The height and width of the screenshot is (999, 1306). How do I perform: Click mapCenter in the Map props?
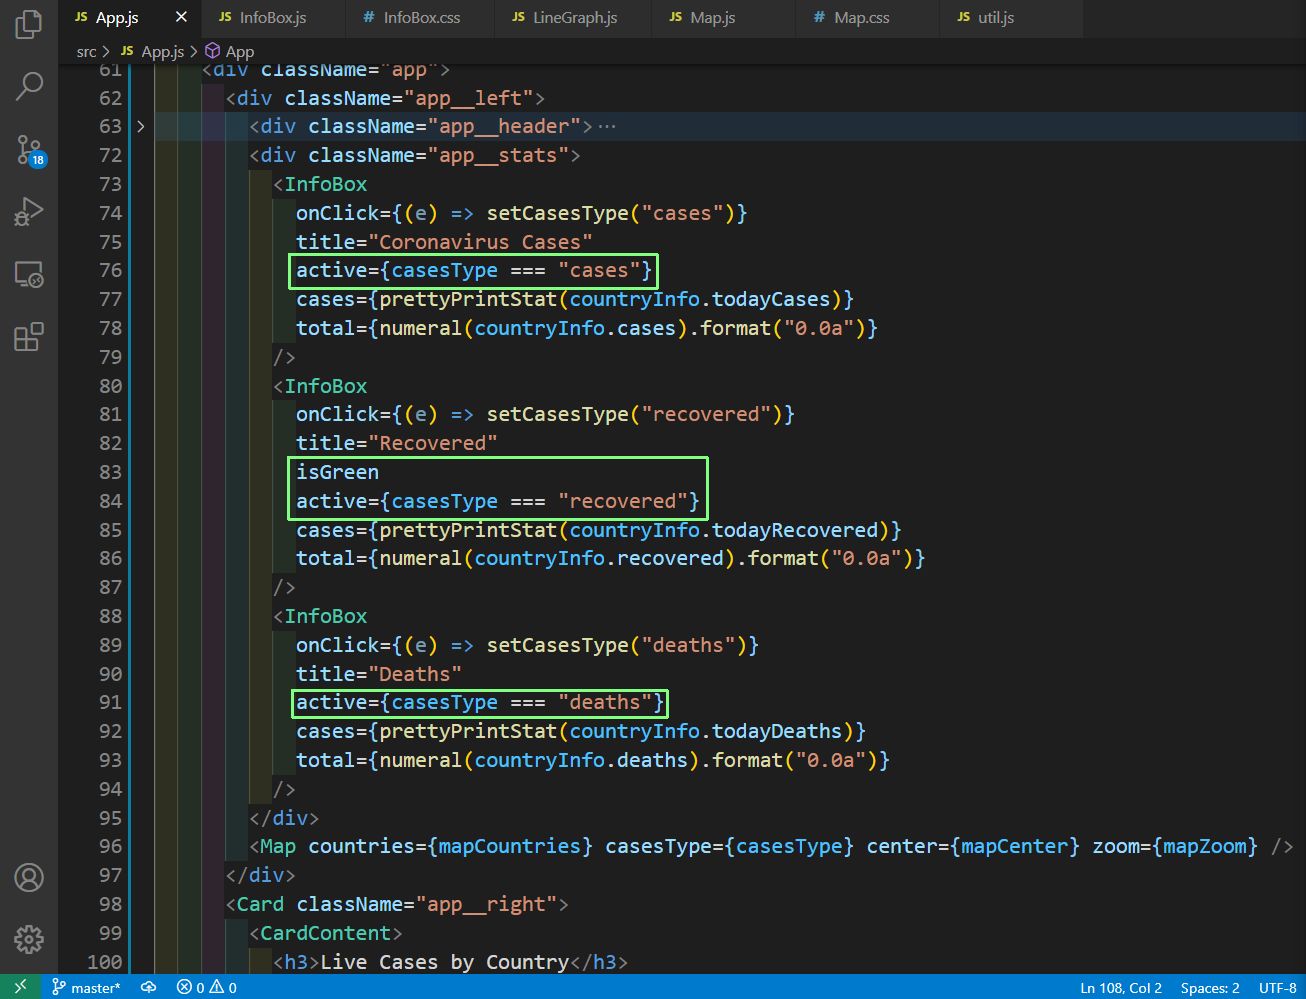pyautogui.click(x=1015, y=846)
